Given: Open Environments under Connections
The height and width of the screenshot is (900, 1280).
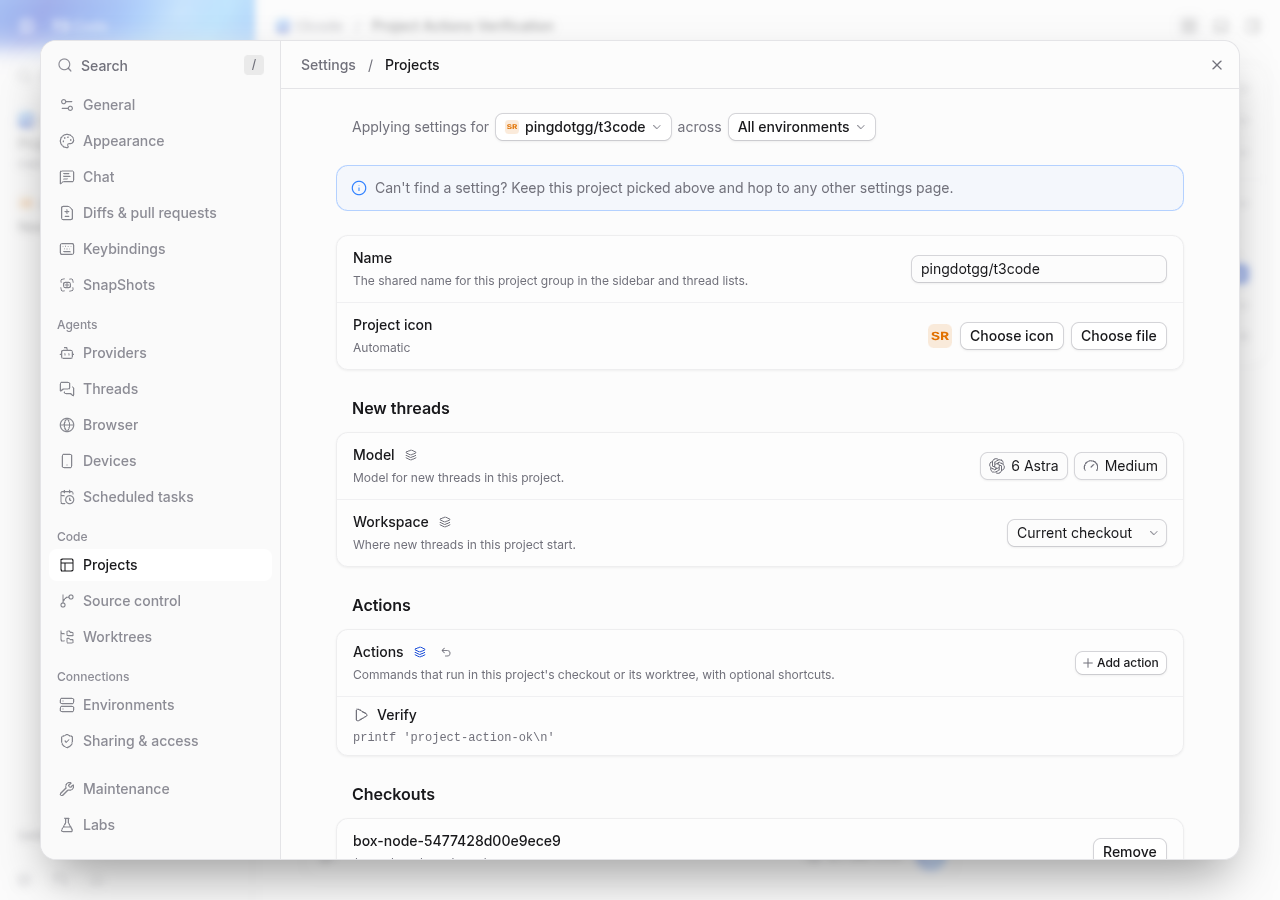Looking at the screenshot, I should (x=160, y=705).
